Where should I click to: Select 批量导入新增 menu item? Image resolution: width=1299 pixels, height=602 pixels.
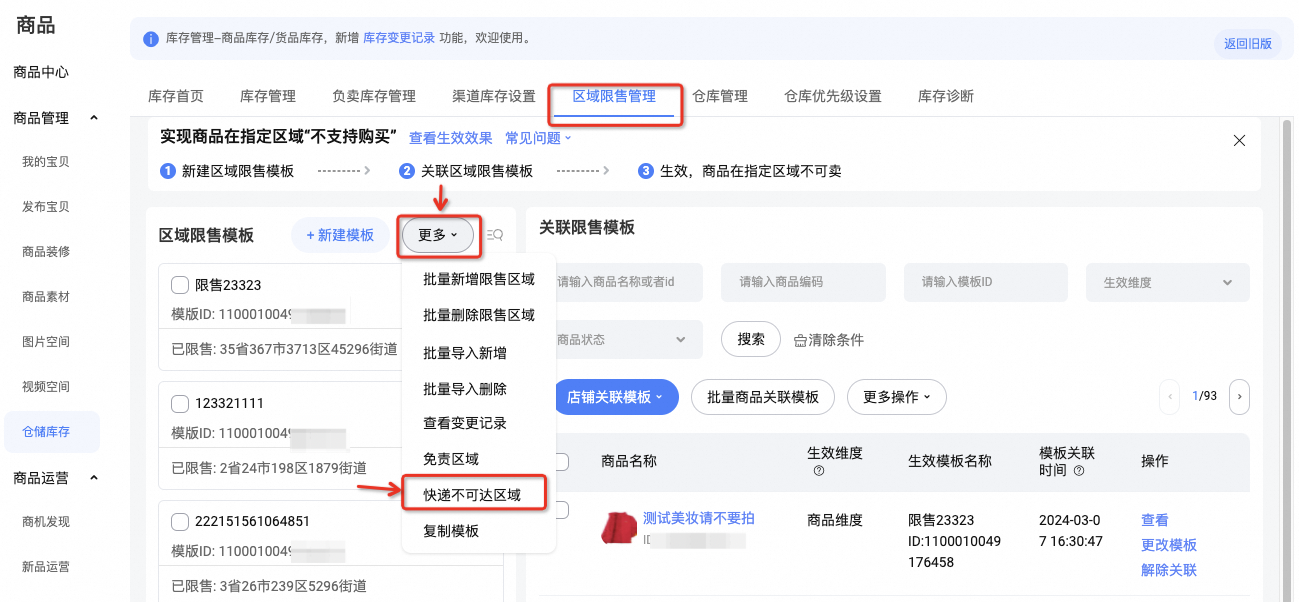pyautogui.click(x=465, y=353)
